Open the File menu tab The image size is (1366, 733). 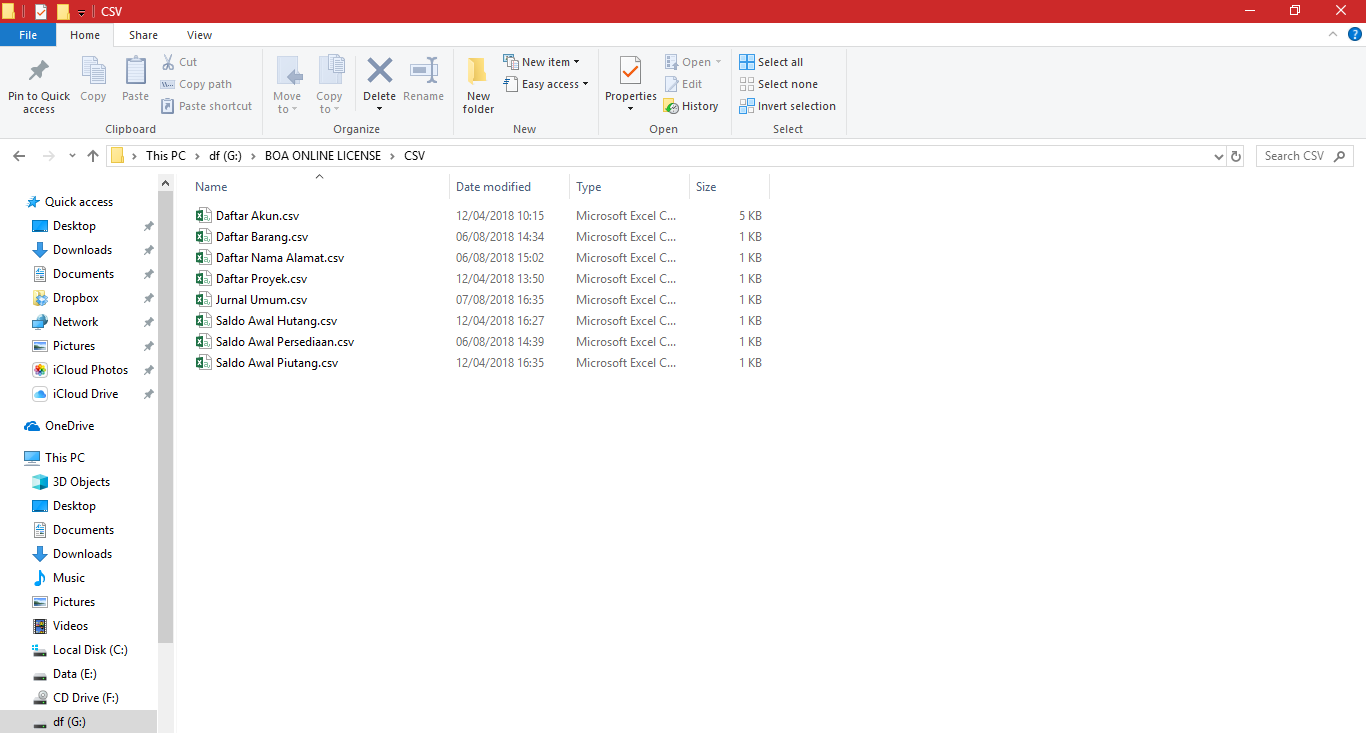pyautogui.click(x=28, y=35)
